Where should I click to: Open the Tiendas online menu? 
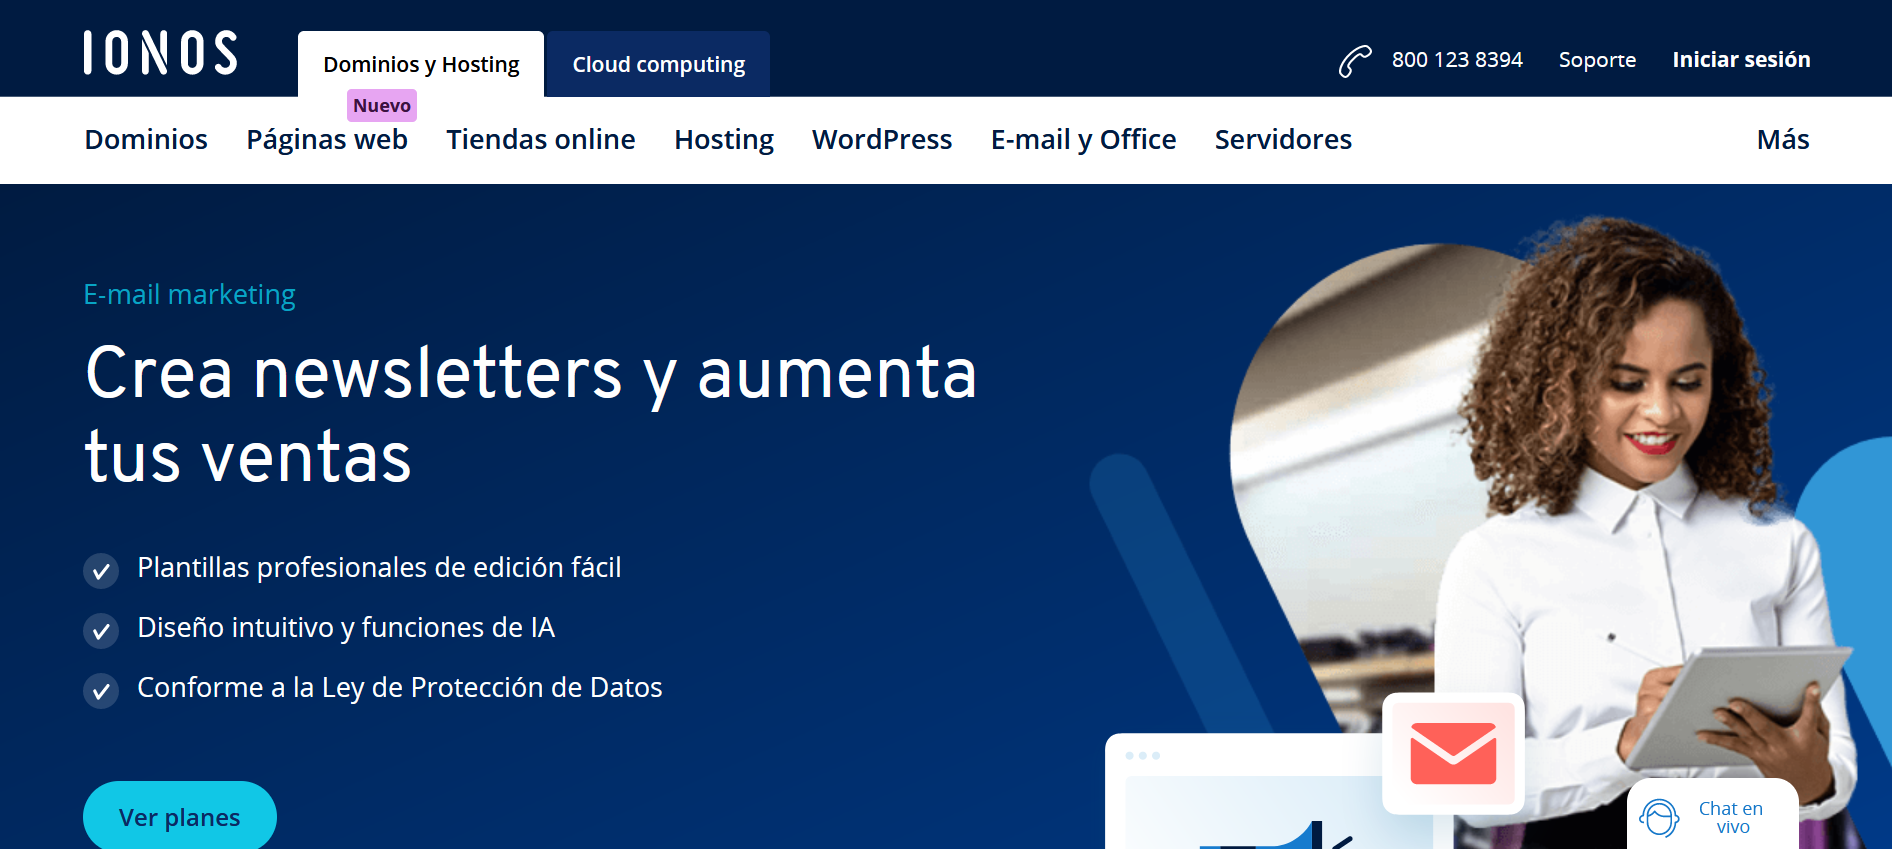(540, 139)
